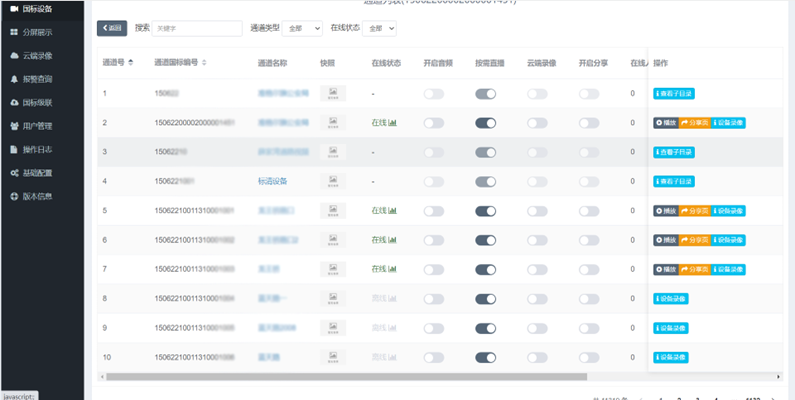Enable 云端录像 switch for channel 4
Screen dimensions: 795x400
click(537, 182)
